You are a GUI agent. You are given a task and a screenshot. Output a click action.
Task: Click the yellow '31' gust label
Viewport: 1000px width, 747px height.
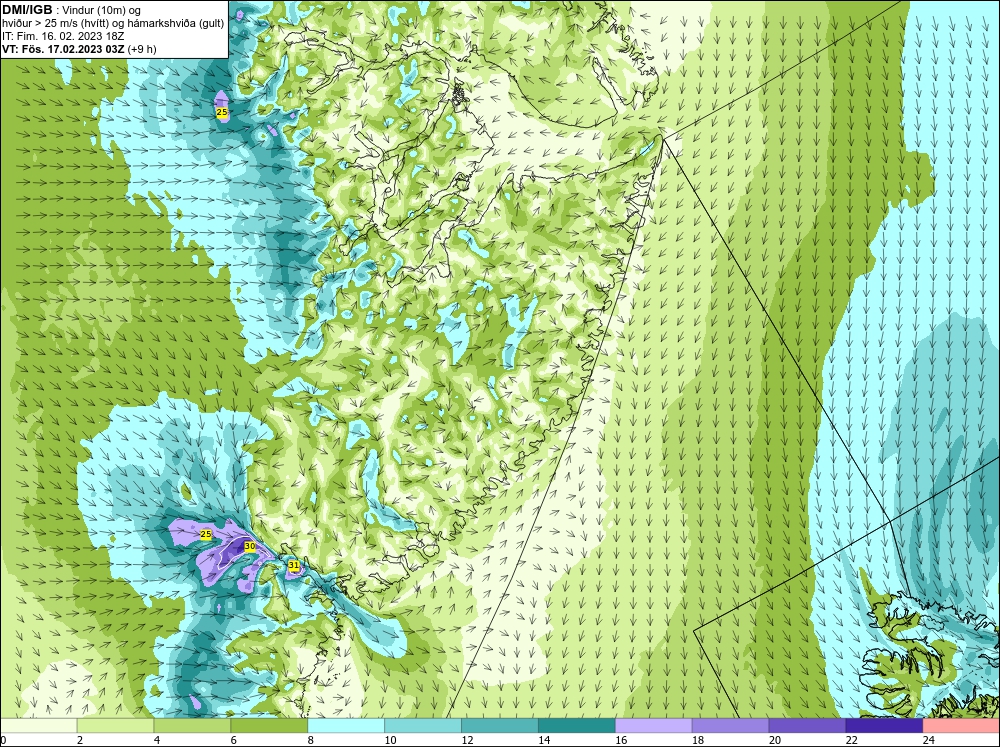(x=293, y=565)
